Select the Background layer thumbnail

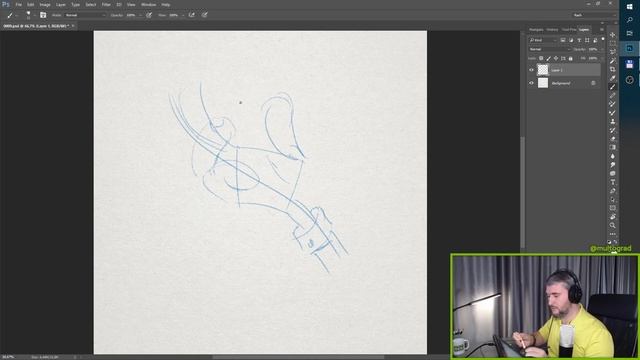[x=542, y=83]
